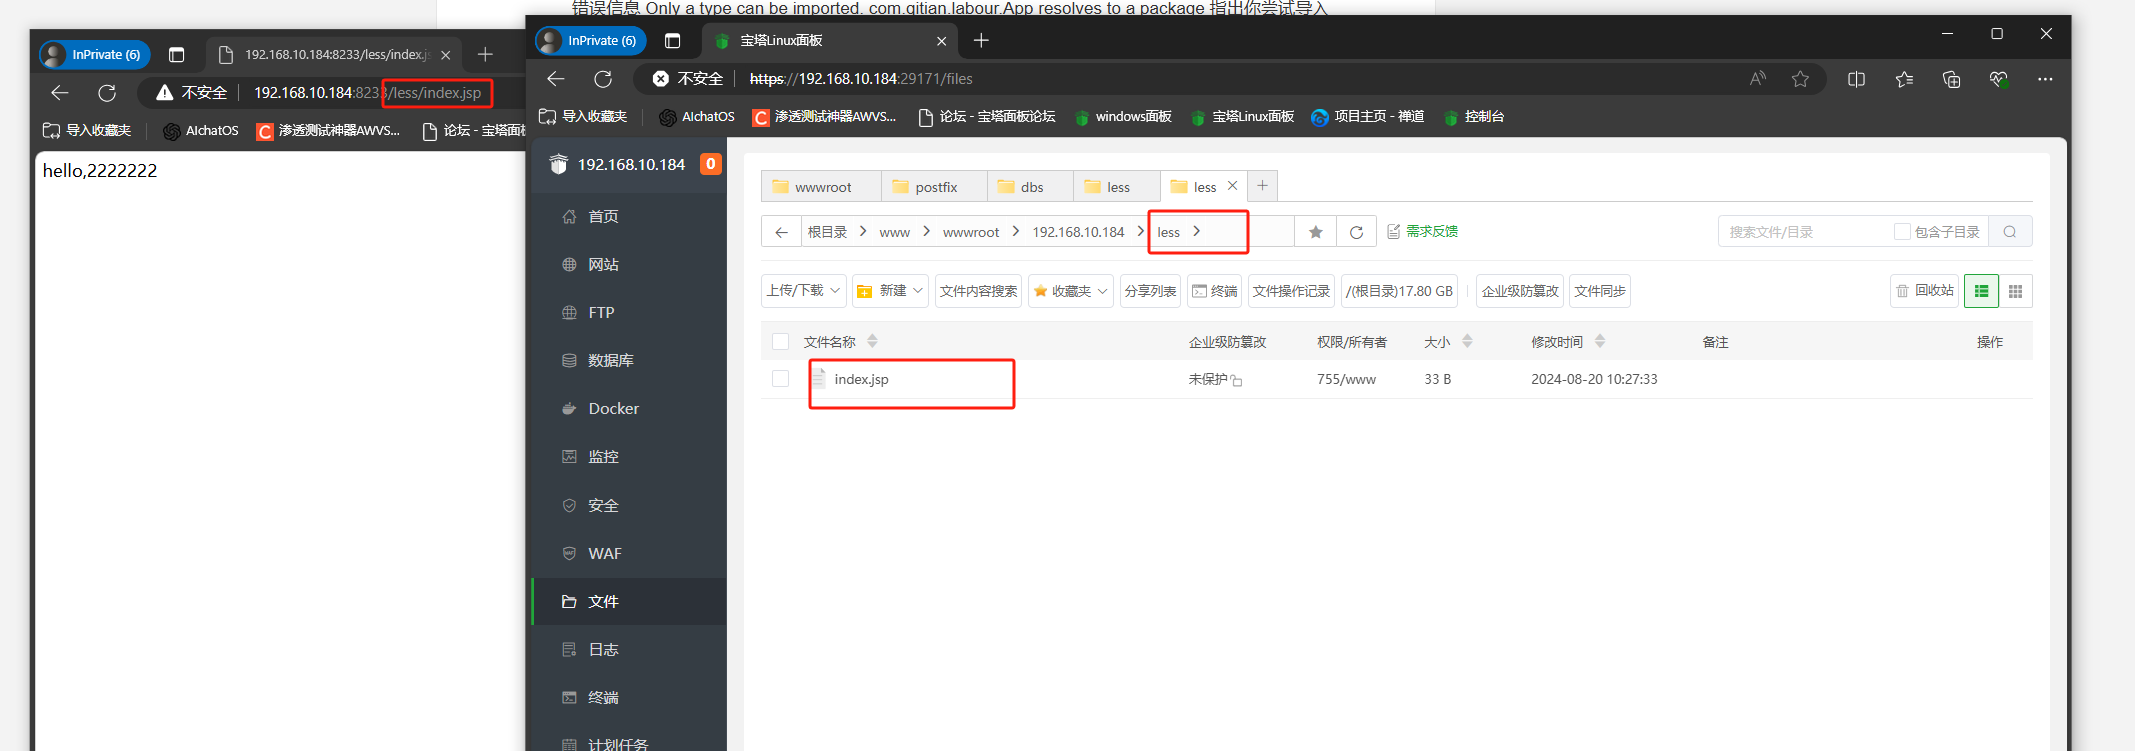
Task: Sort by 修改时间 column arrows
Action: [x=1600, y=341]
